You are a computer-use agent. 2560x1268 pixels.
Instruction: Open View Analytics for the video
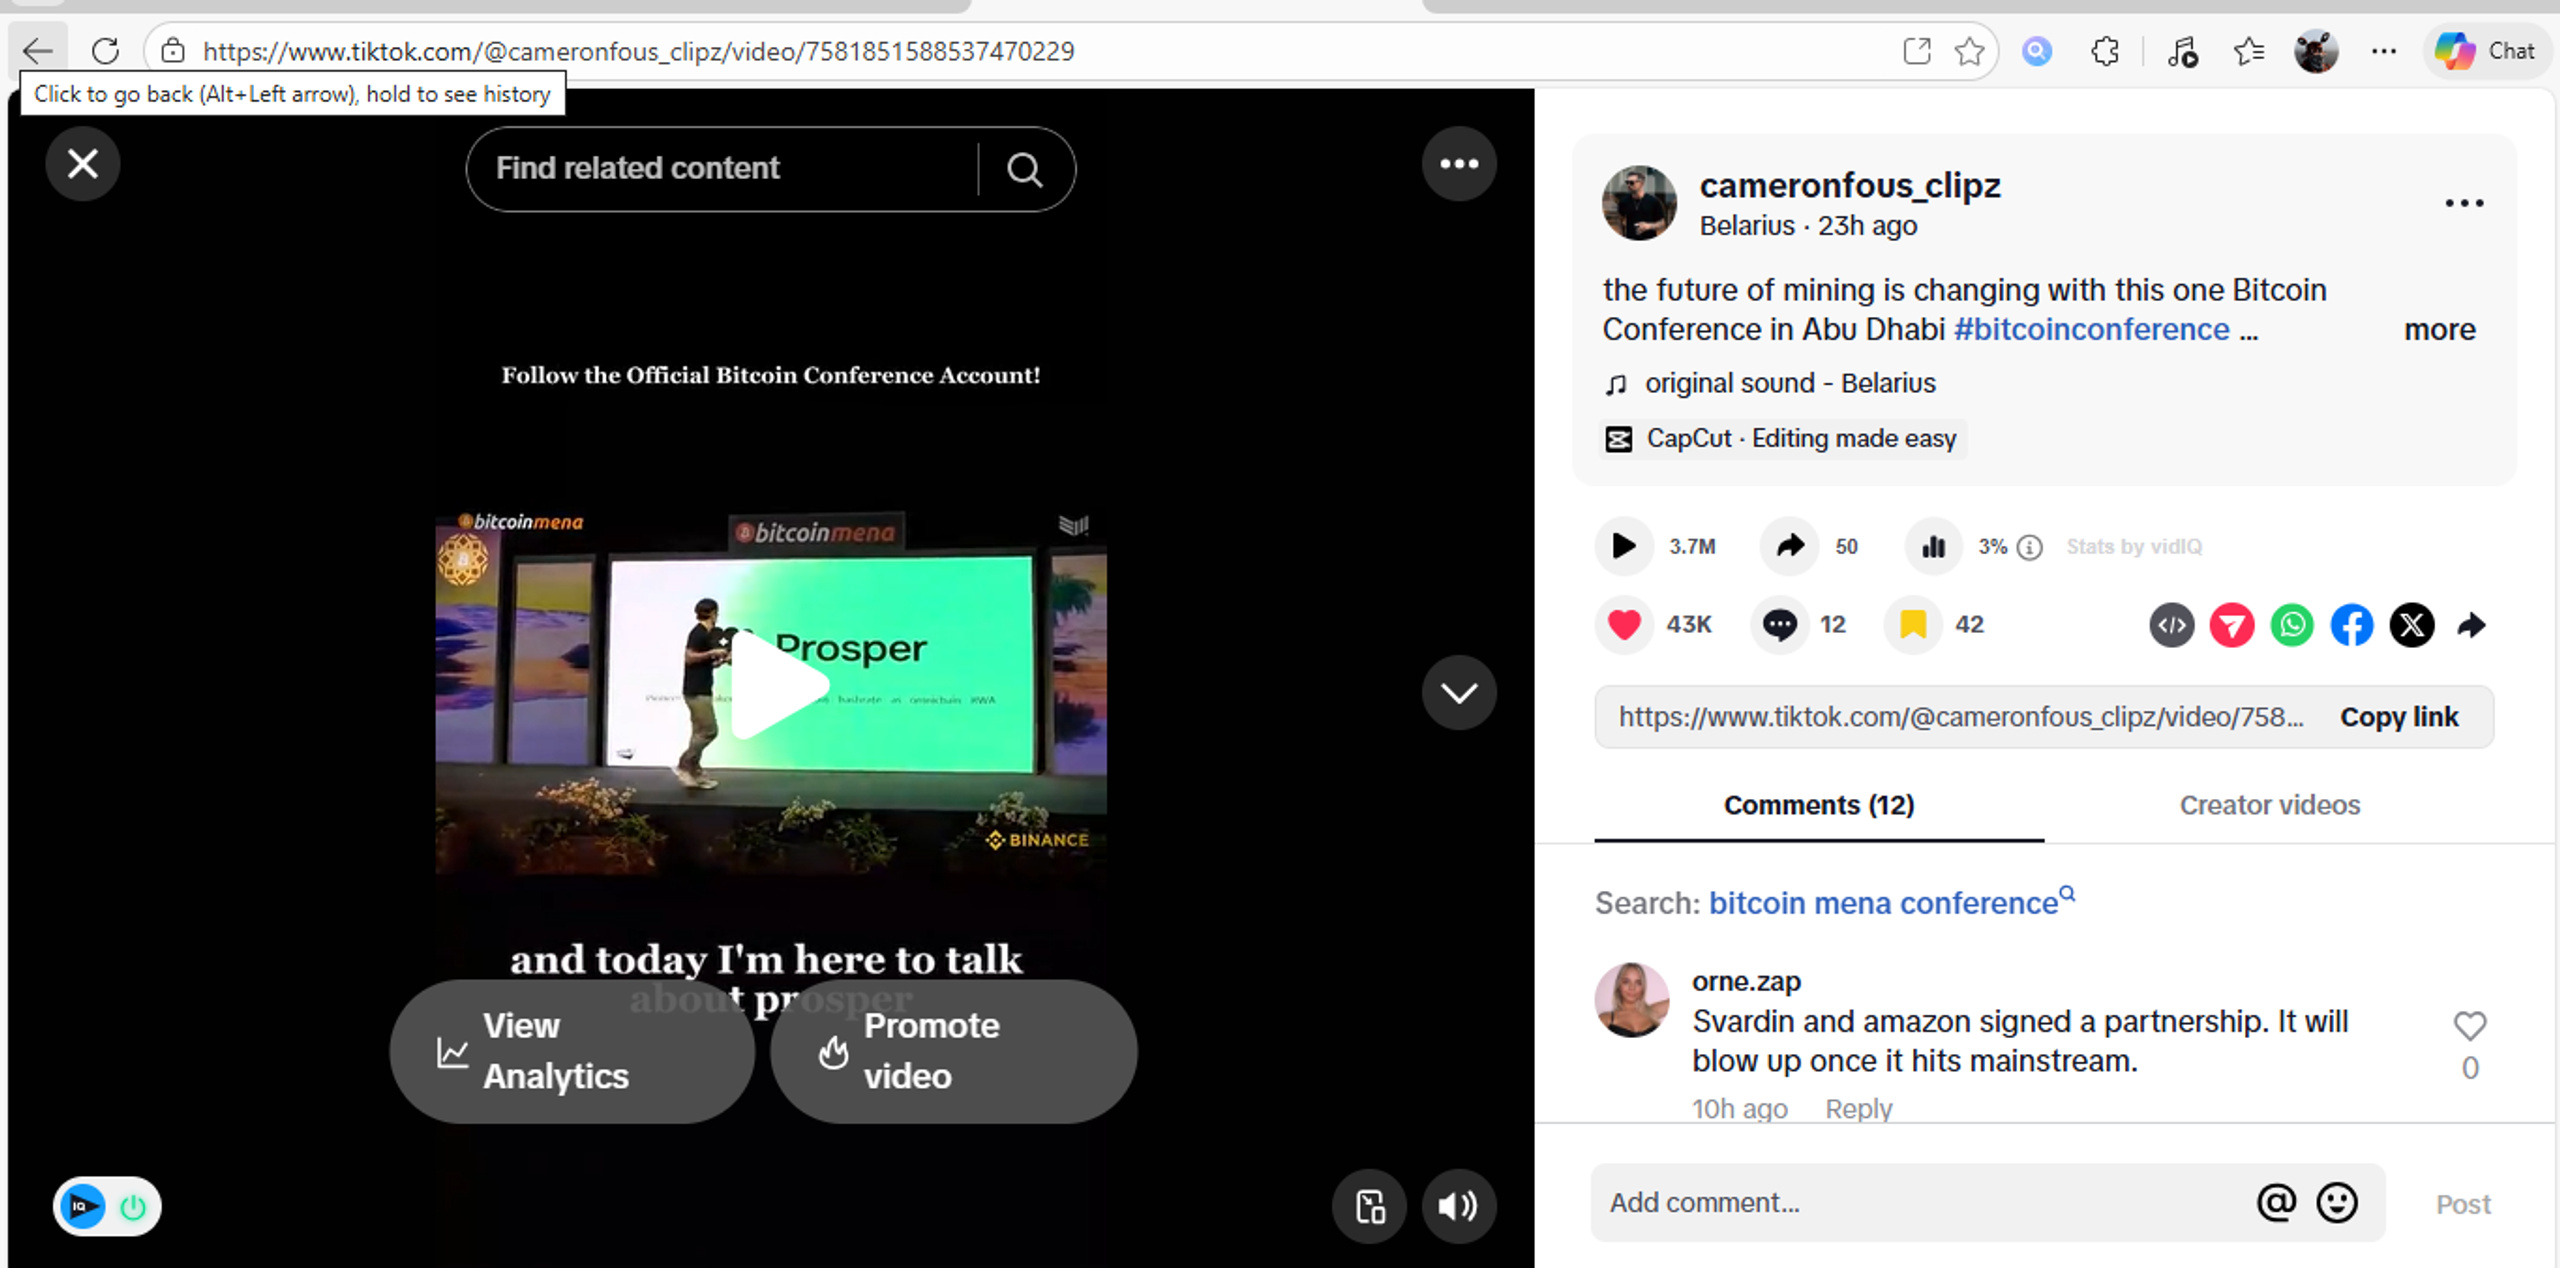(x=572, y=1051)
